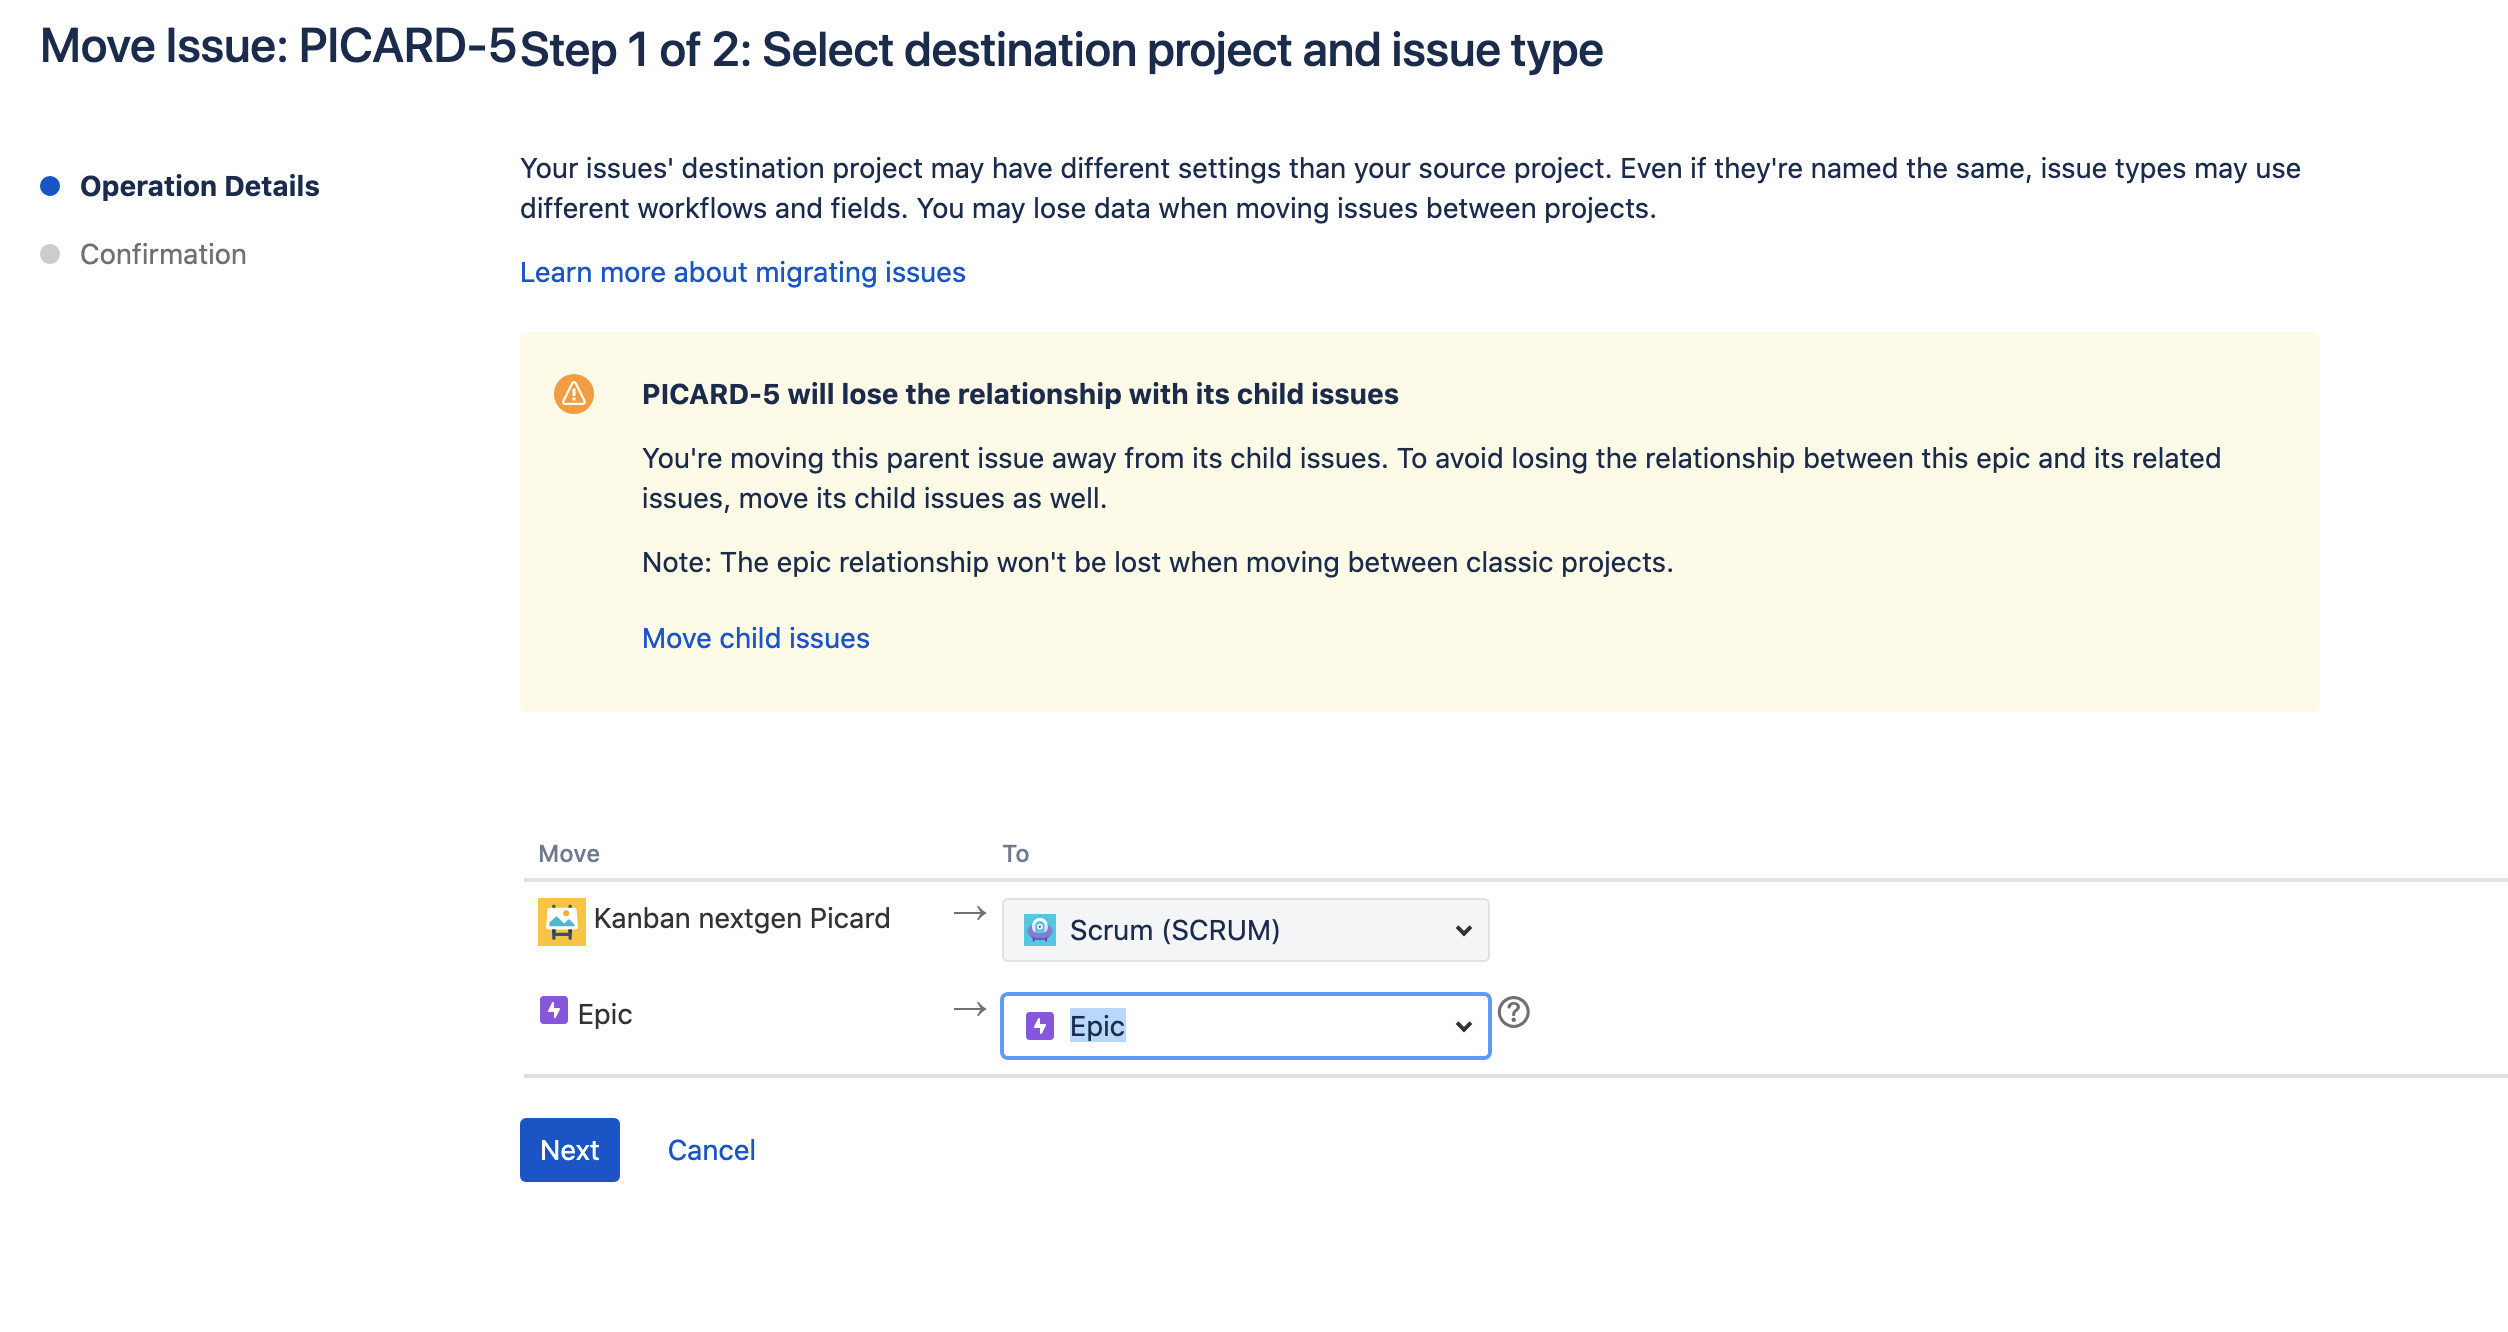Click the Cancel link

[x=711, y=1150]
